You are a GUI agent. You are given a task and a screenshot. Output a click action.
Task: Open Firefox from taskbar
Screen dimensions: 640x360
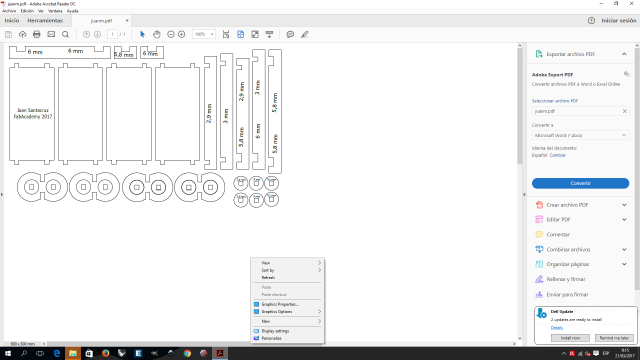(x=105, y=353)
